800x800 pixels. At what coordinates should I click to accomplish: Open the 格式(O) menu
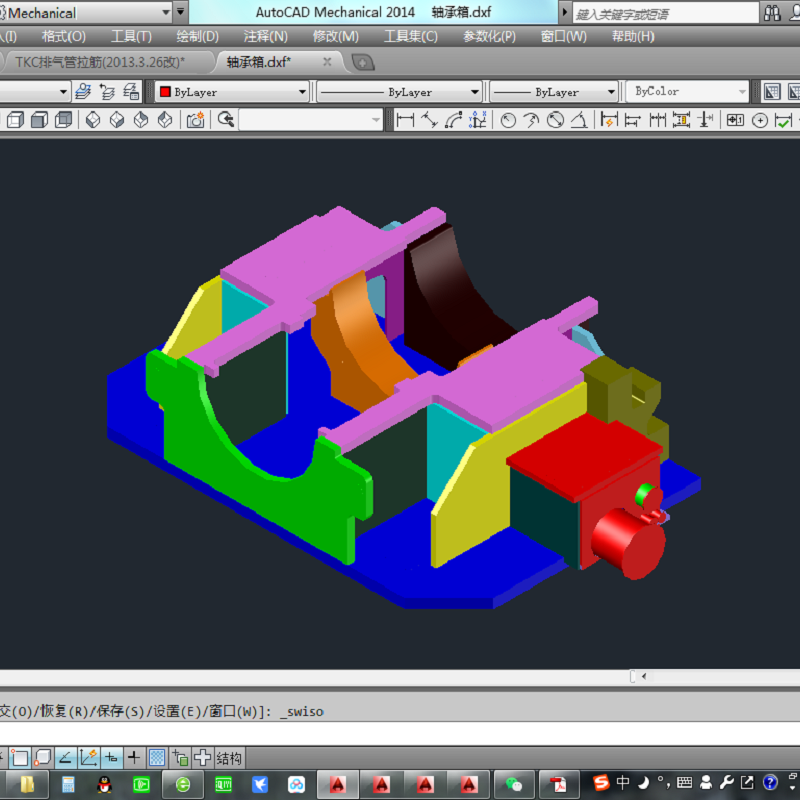tap(64, 36)
